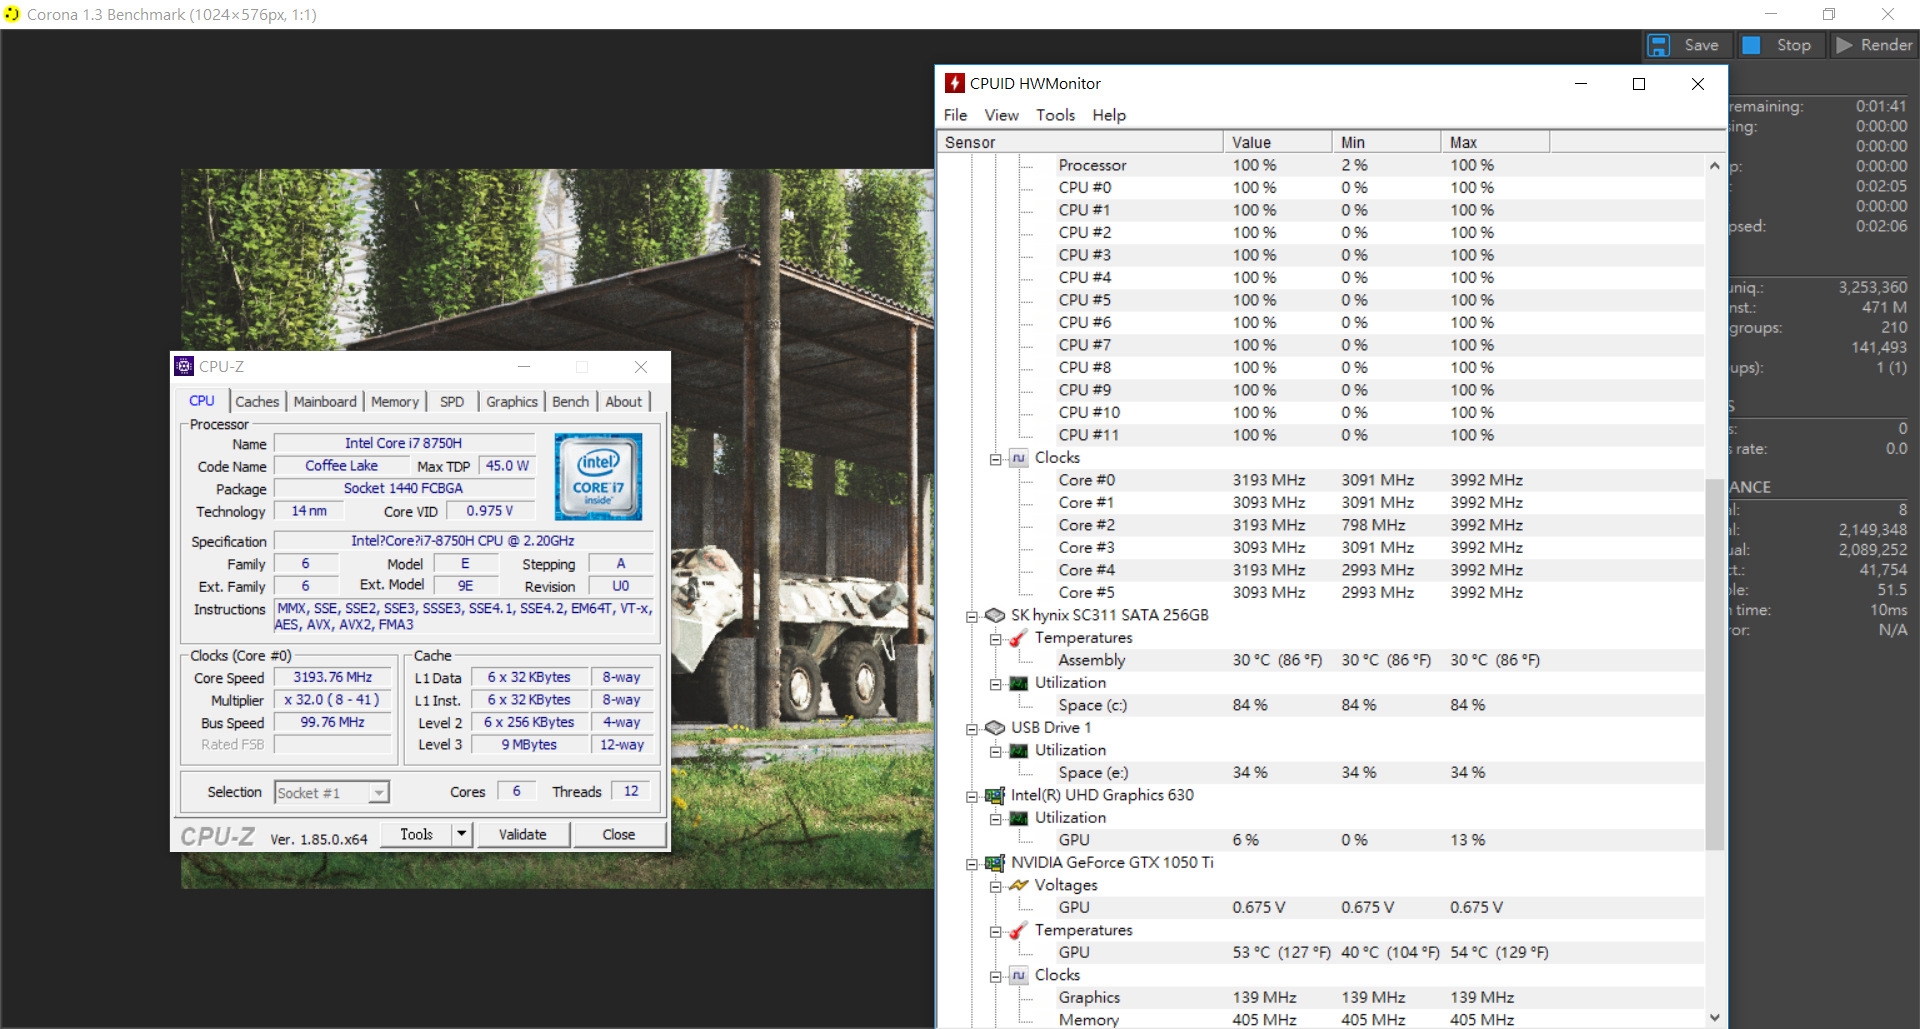This screenshot has width=1920, height=1029.
Task: Click the HWMonitor title bar app icon
Action: (x=955, y=83)
